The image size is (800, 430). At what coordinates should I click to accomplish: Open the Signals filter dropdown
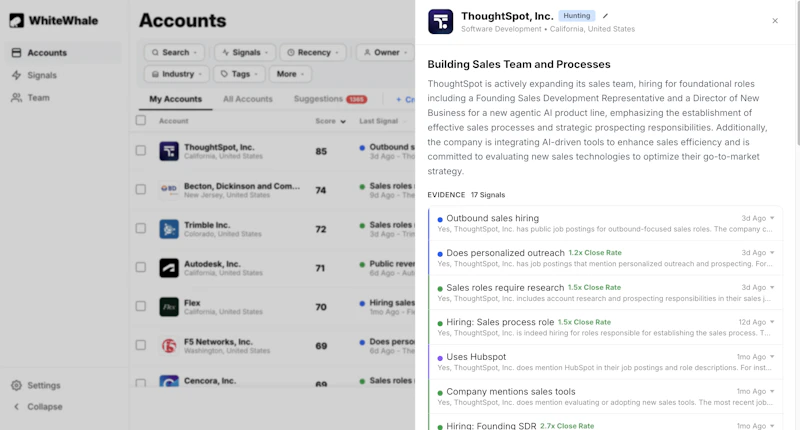click(x=245, y=52)
